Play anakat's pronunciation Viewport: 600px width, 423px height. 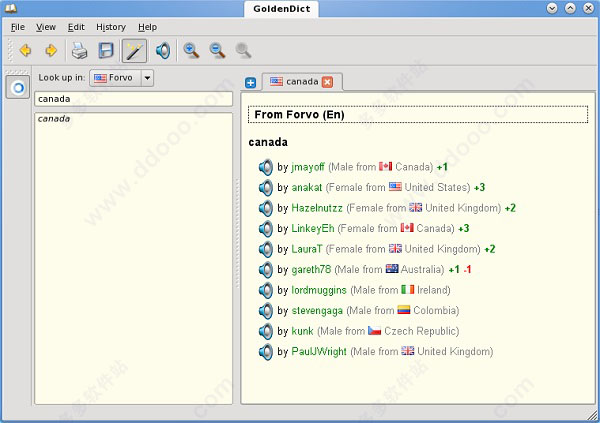pyautogui.click(x=266, y=188)
